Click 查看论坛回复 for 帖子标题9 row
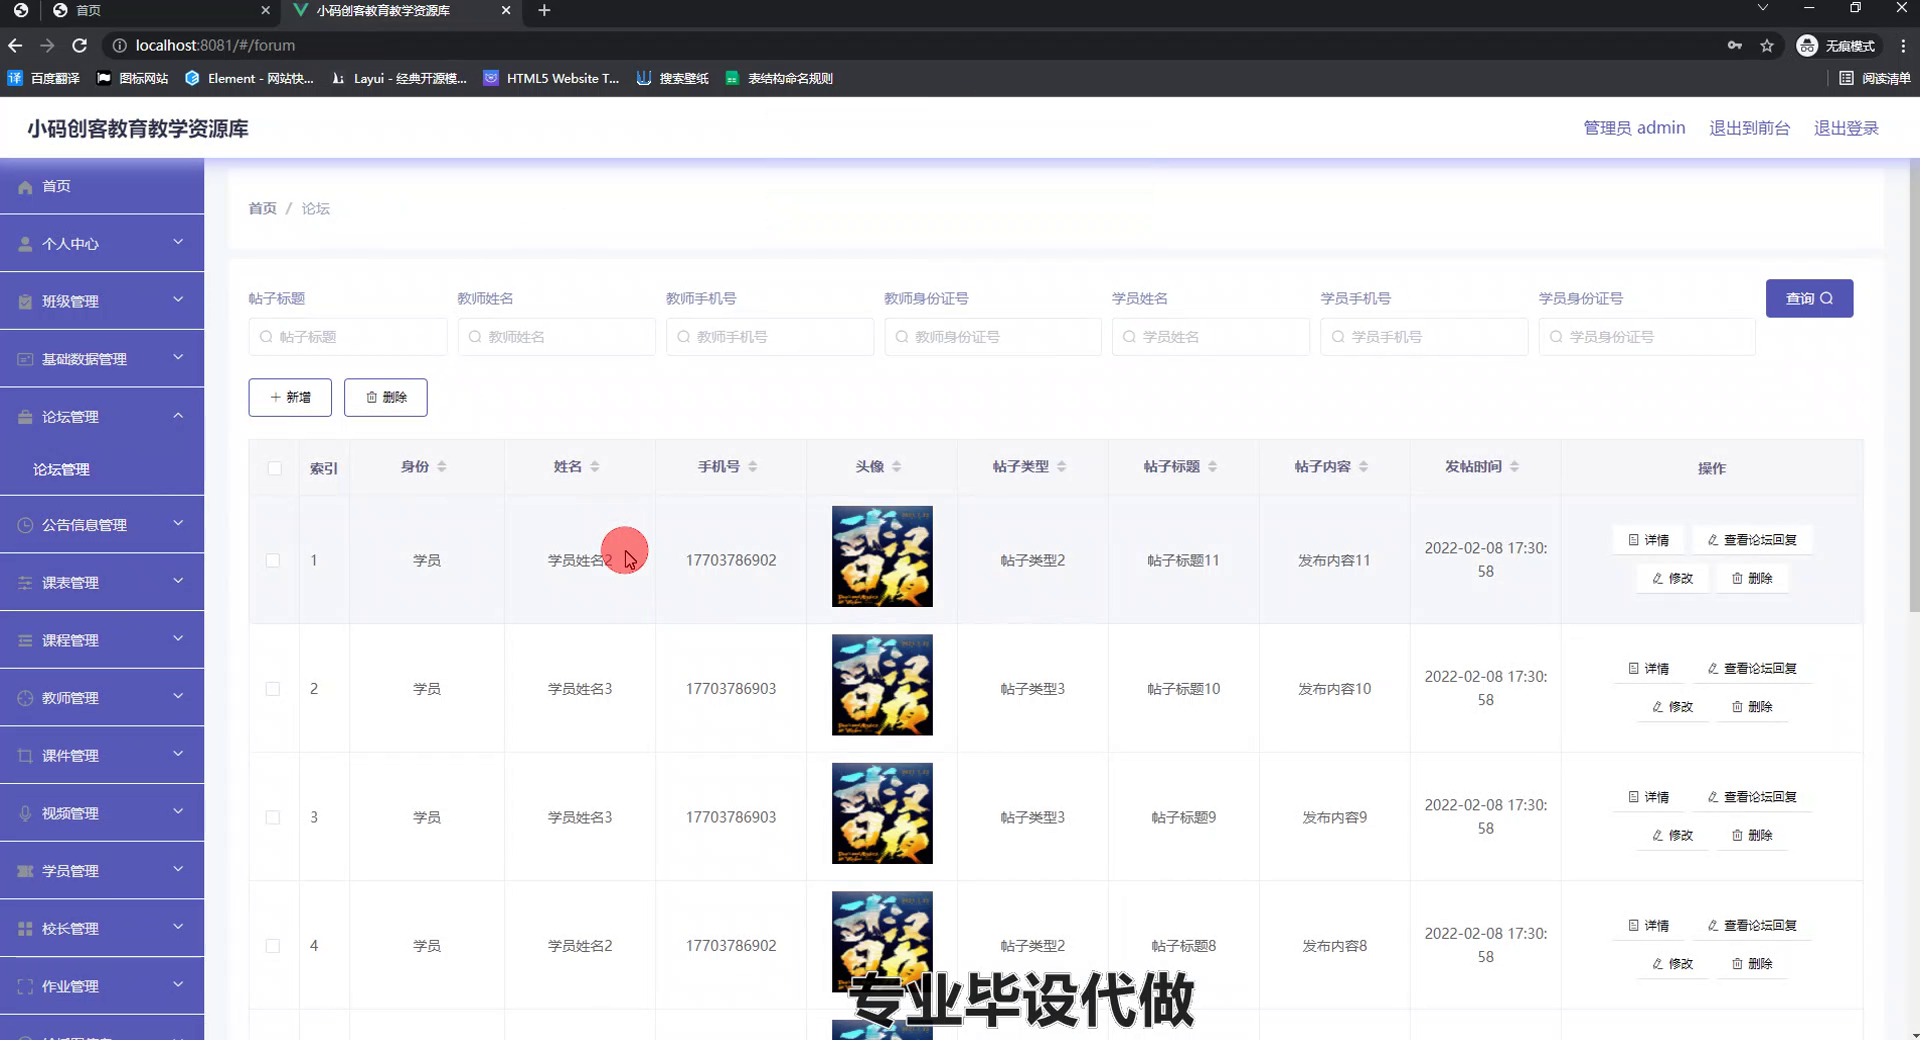Image resolution: width=1920 pixels, height=1040 pixels. click(1752, 797)
